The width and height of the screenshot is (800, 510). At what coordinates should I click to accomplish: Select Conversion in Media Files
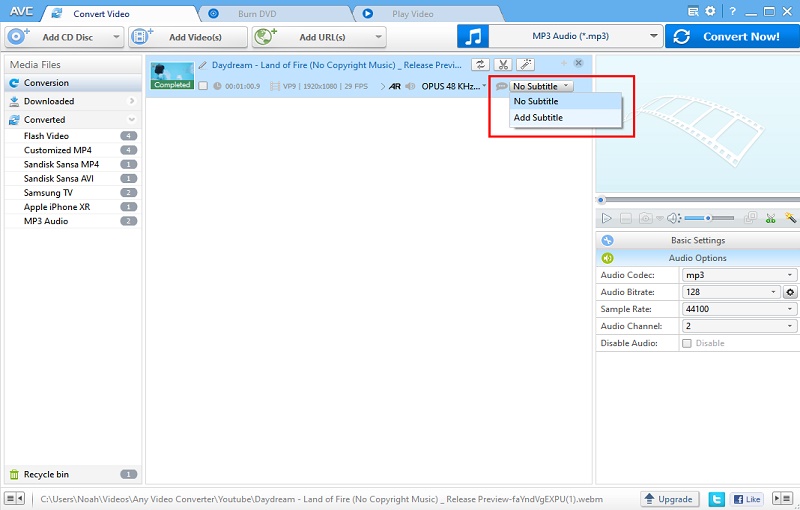click(x=73, y=83)
